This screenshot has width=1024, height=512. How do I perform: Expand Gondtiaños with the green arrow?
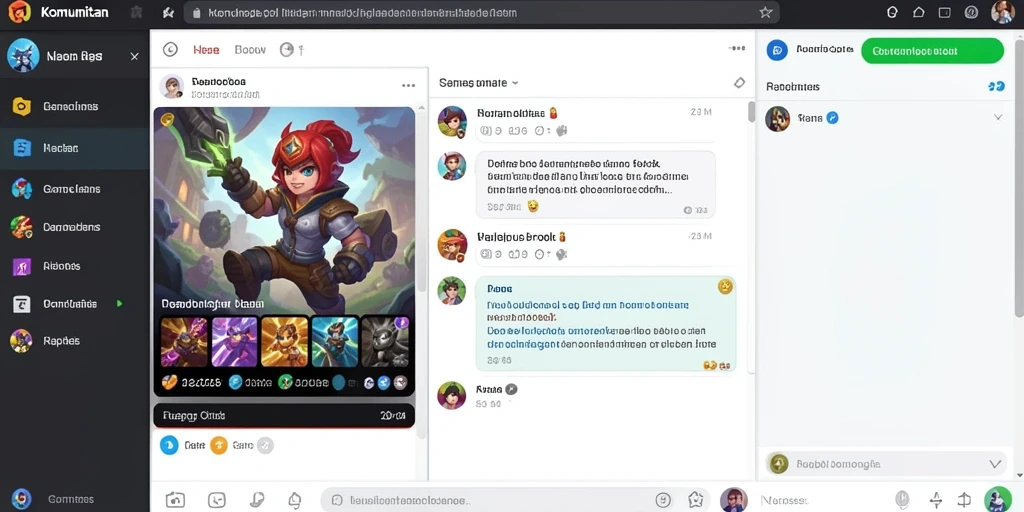point(119,304)
